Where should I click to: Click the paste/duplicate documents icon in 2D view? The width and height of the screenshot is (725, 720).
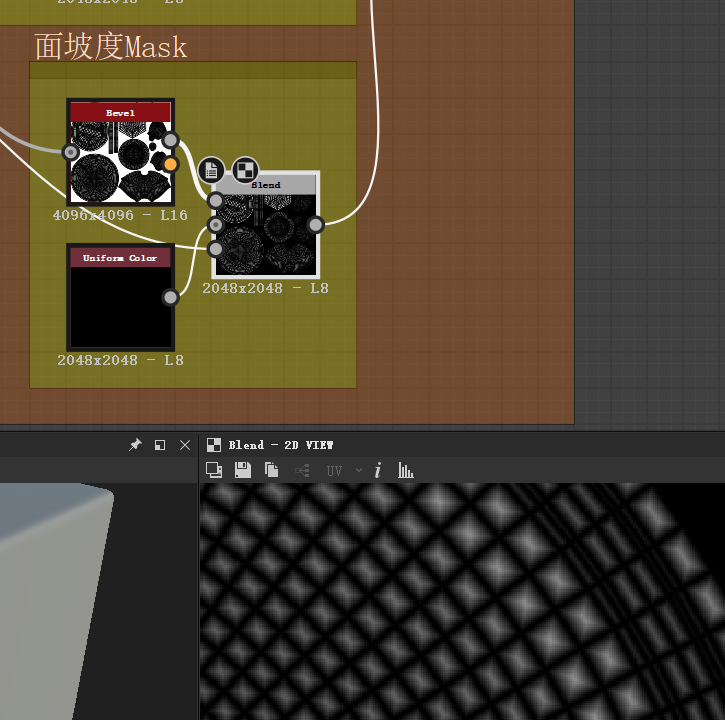271,470
